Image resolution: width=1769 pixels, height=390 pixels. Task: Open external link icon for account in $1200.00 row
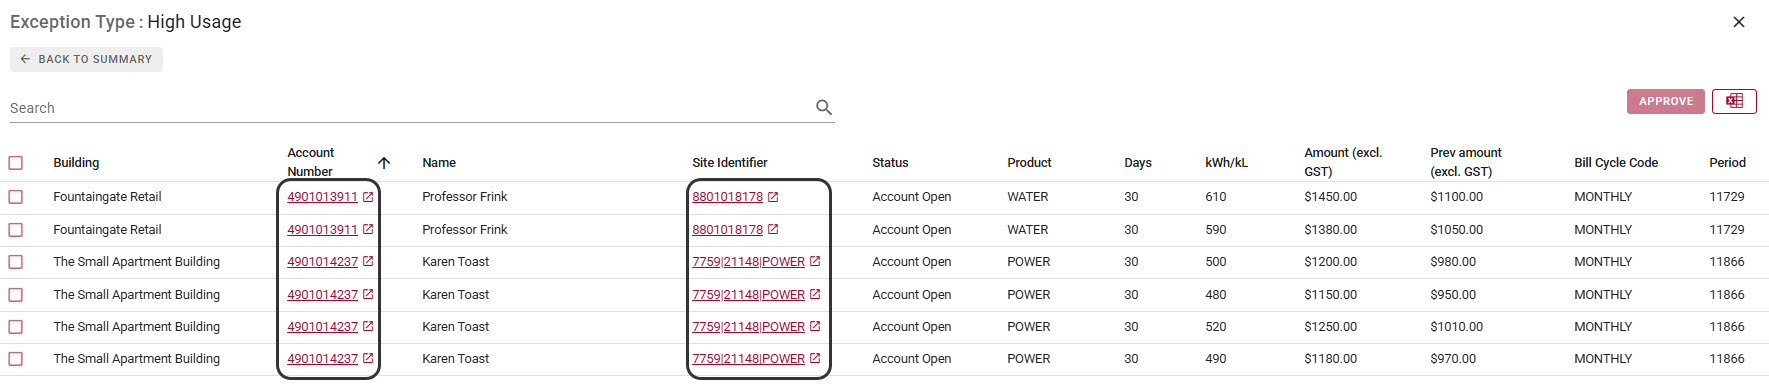tap(368, 262)
